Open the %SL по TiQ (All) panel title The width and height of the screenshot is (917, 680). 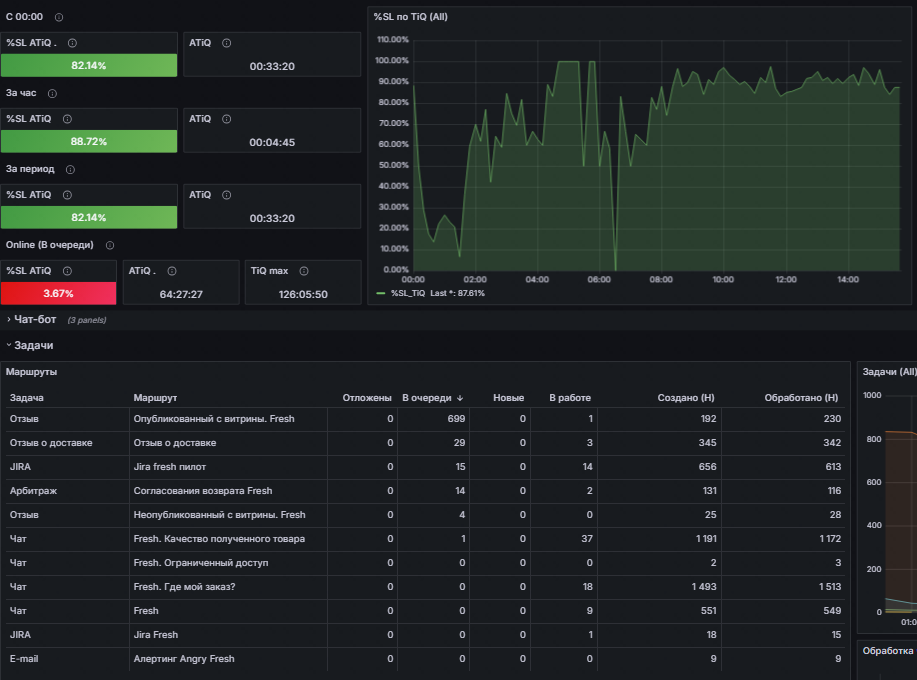click(411, 17)
